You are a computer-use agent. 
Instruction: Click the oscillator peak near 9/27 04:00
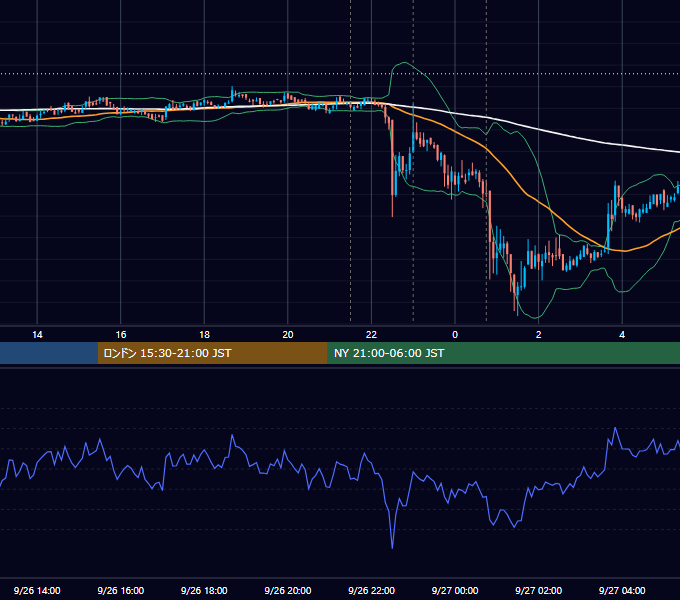[615, 428]
